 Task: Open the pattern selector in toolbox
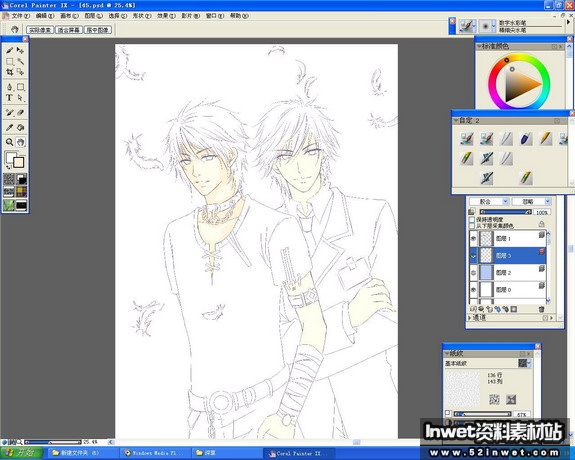(9, 191)
